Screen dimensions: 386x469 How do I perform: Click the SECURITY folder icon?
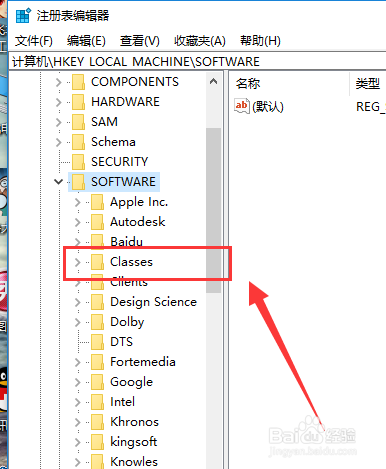pyautogui.click(x=78, y=162)
